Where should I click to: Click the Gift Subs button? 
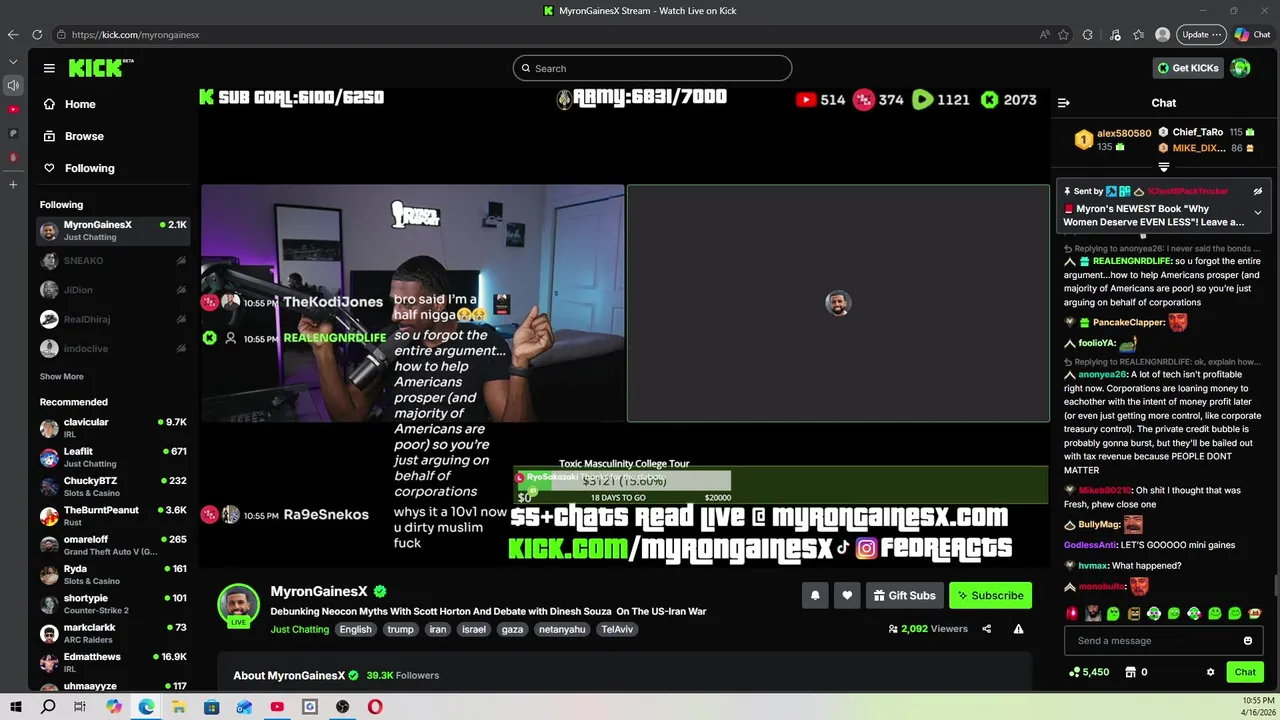pos(904,595)
